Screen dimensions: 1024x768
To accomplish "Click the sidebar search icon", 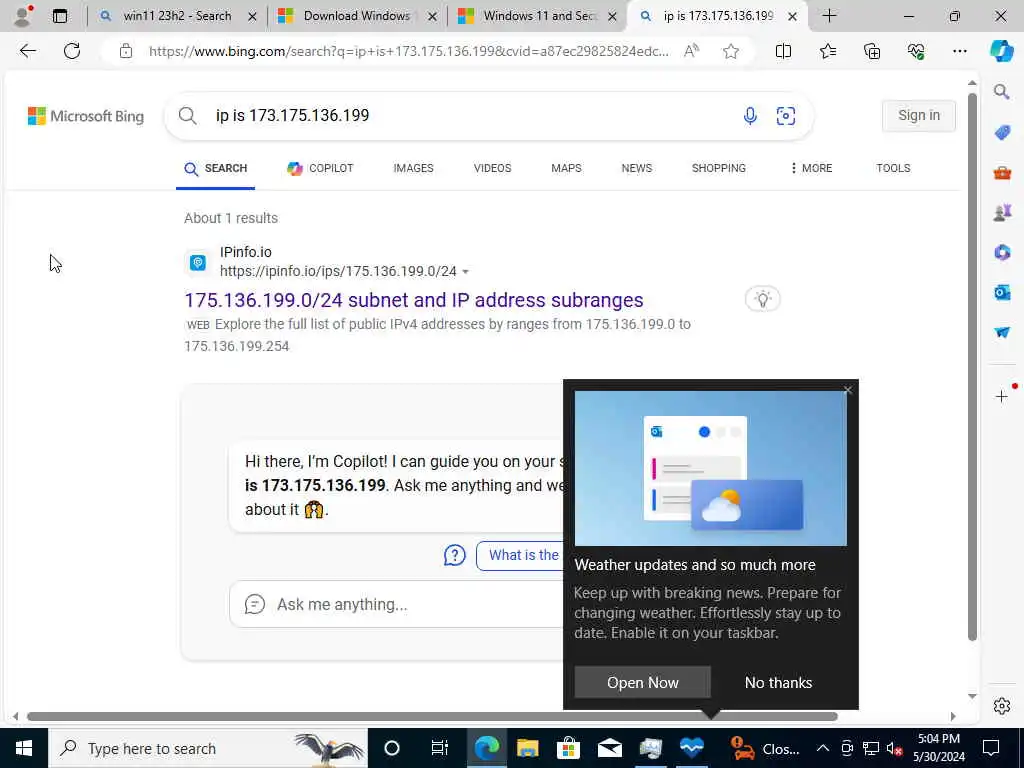I will coord(1002,92).
